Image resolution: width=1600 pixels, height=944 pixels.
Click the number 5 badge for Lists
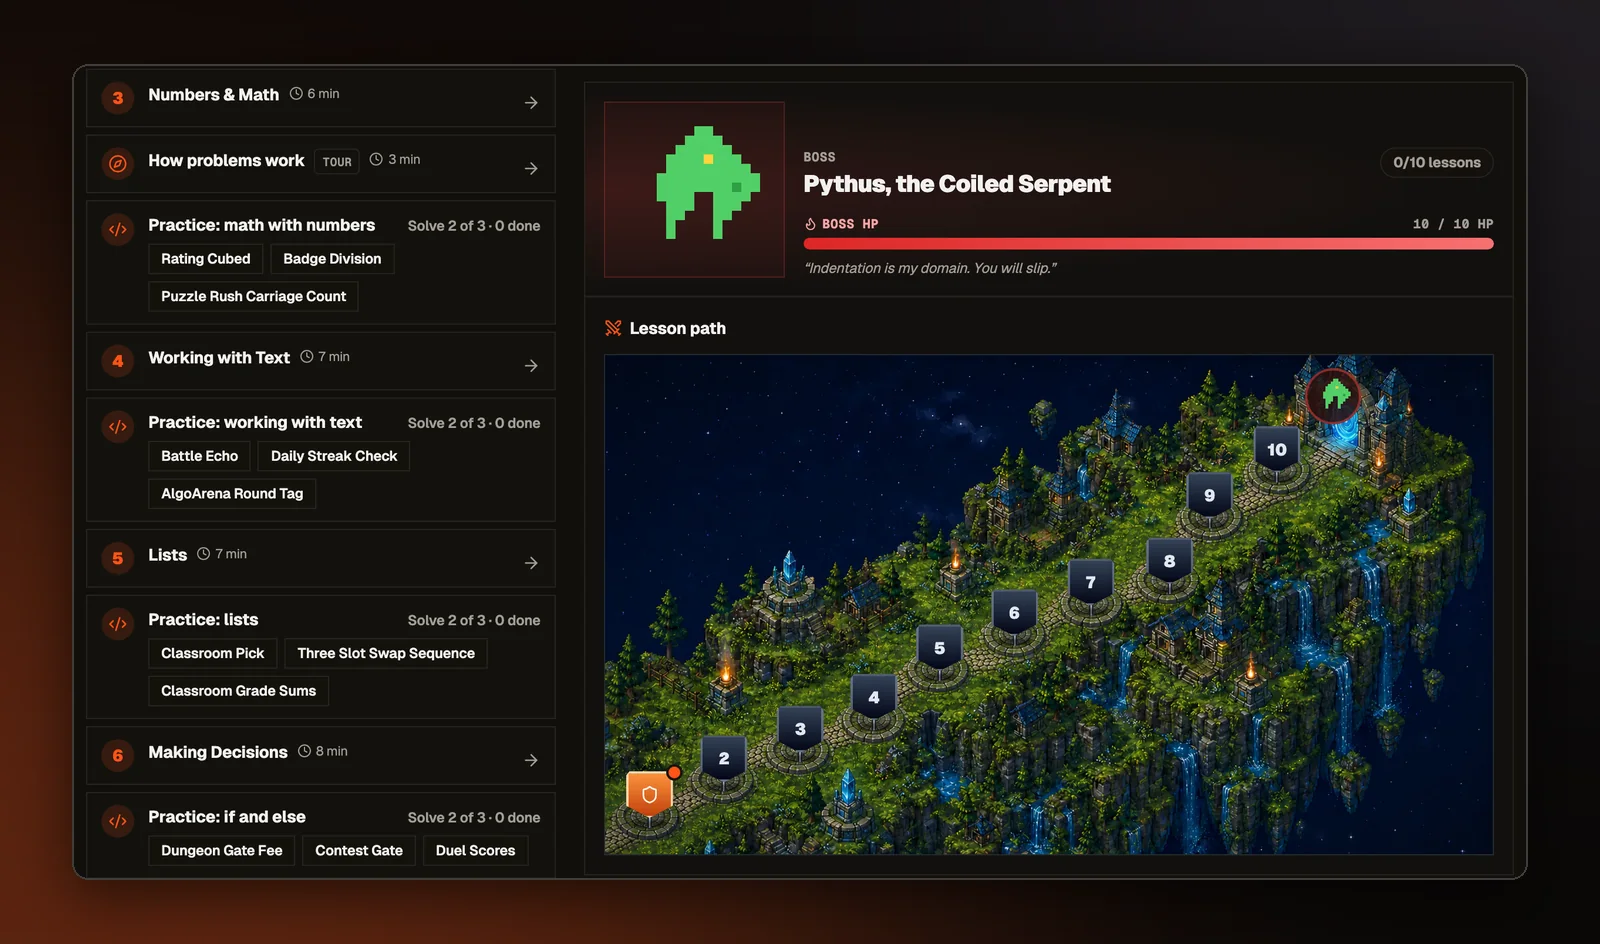118,558
